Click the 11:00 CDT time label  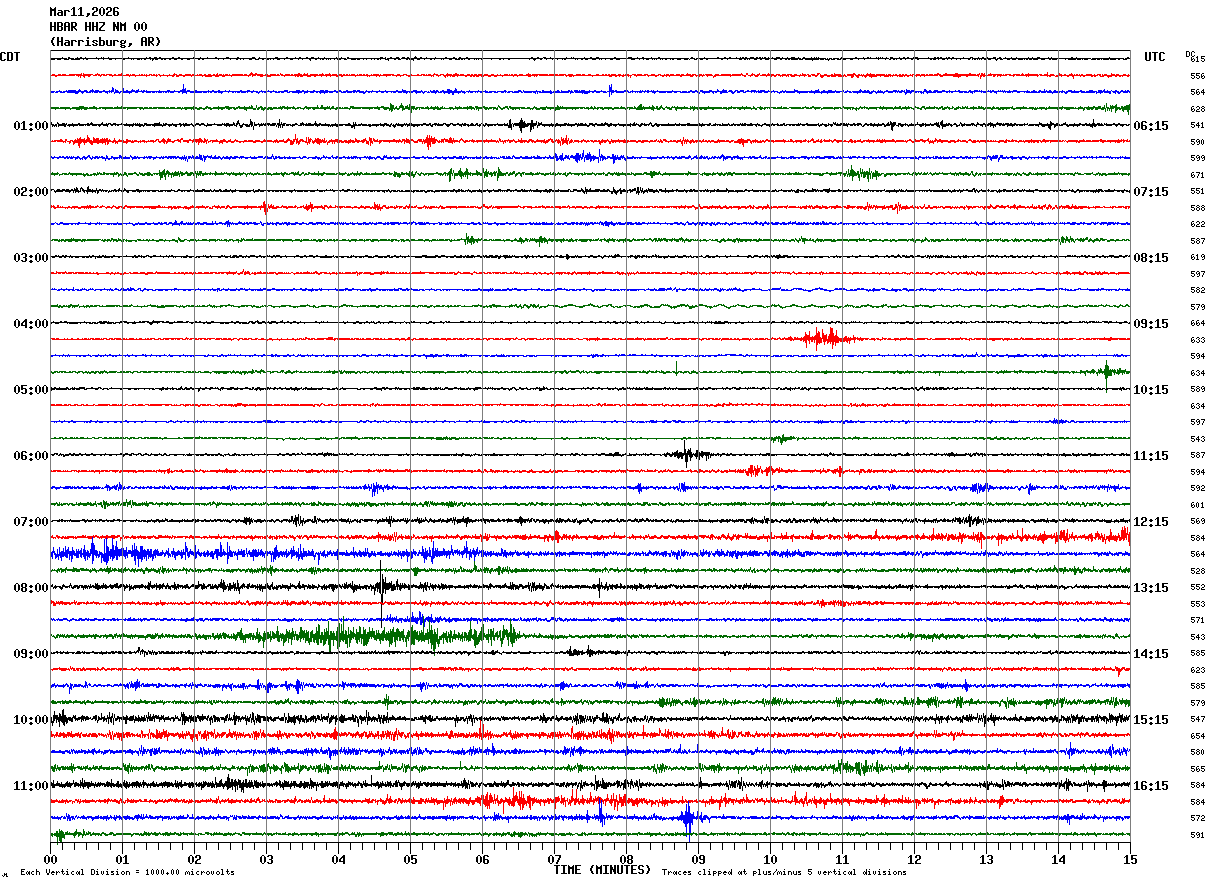(31, 786)
